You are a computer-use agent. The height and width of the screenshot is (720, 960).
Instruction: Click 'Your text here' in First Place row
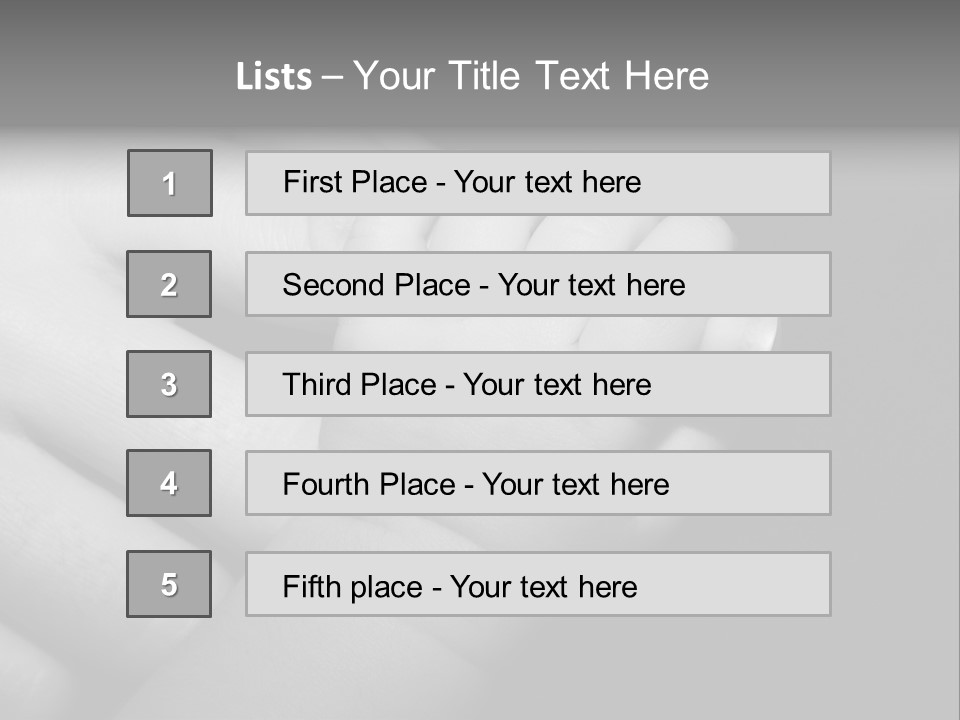tap(547, 182)
